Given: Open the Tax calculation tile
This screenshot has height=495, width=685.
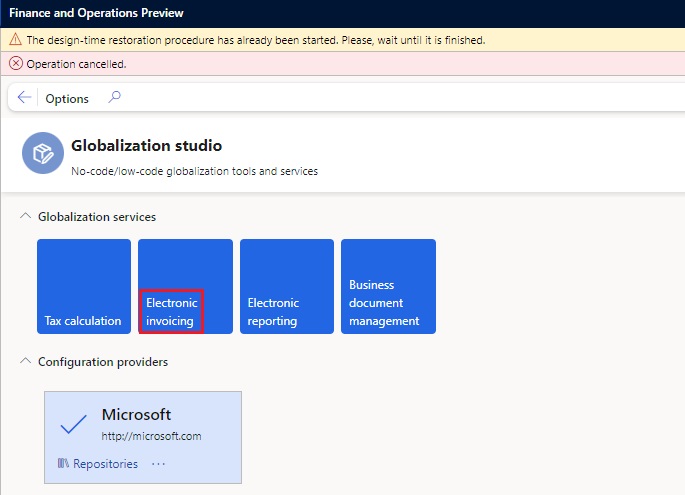Looking at the screenshot, I should point(84,287).
